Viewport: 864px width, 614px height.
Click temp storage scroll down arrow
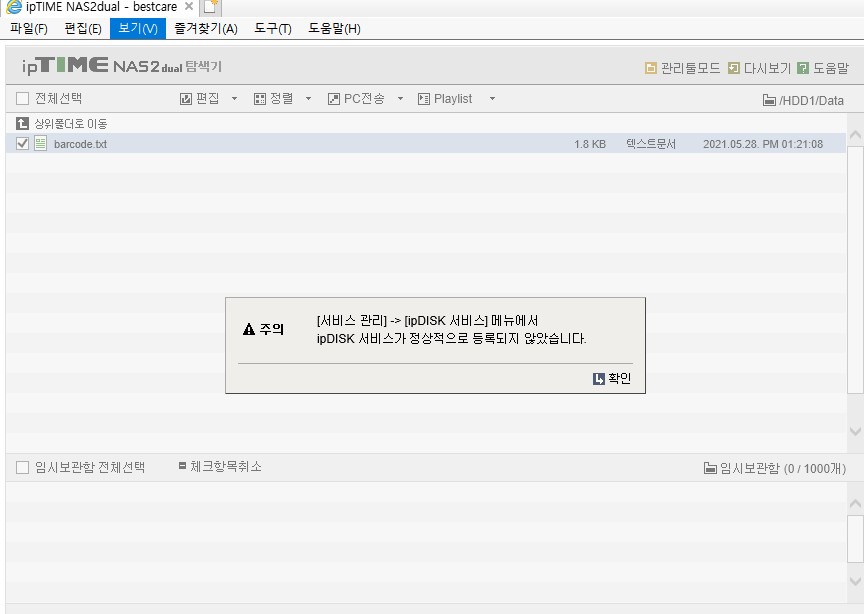855,581
